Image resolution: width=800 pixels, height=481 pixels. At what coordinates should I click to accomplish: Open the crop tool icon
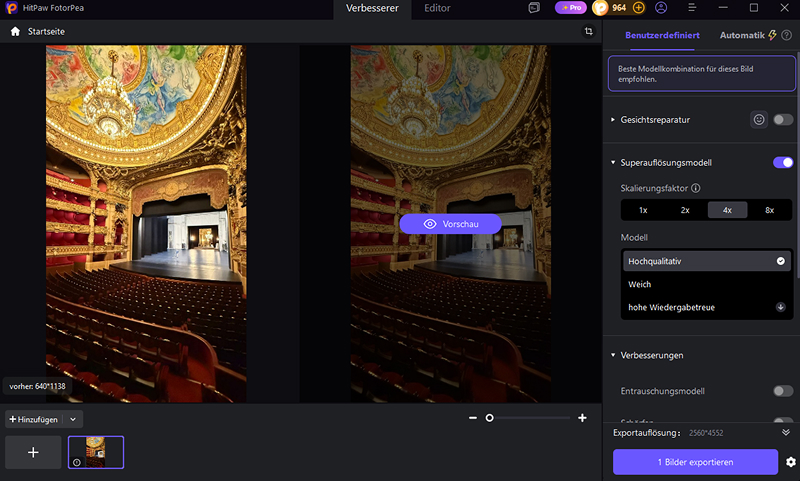(x=588, y=31)
